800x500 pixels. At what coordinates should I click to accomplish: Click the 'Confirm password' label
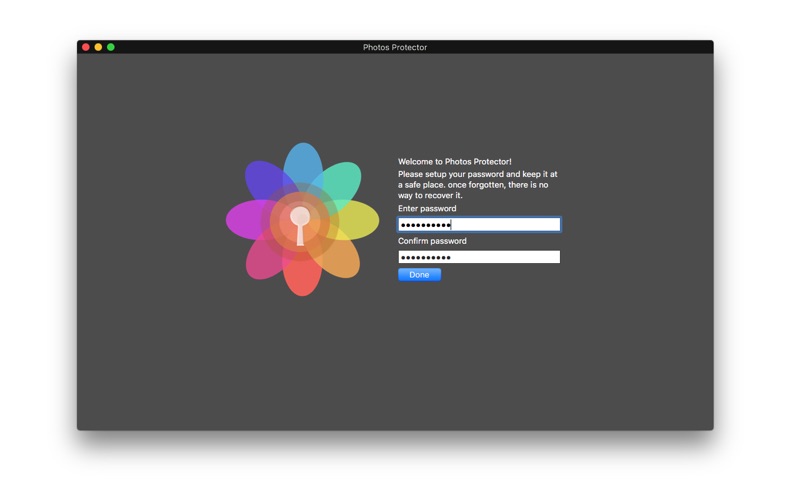tap(432, 241)
